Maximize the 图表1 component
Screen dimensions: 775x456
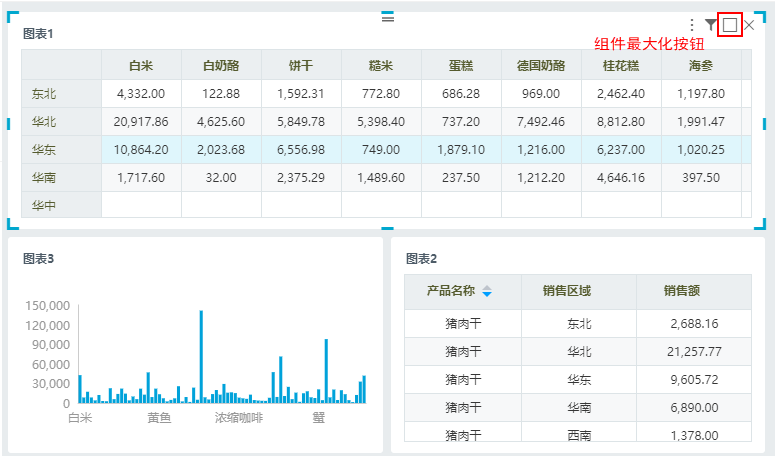[730, 25]
